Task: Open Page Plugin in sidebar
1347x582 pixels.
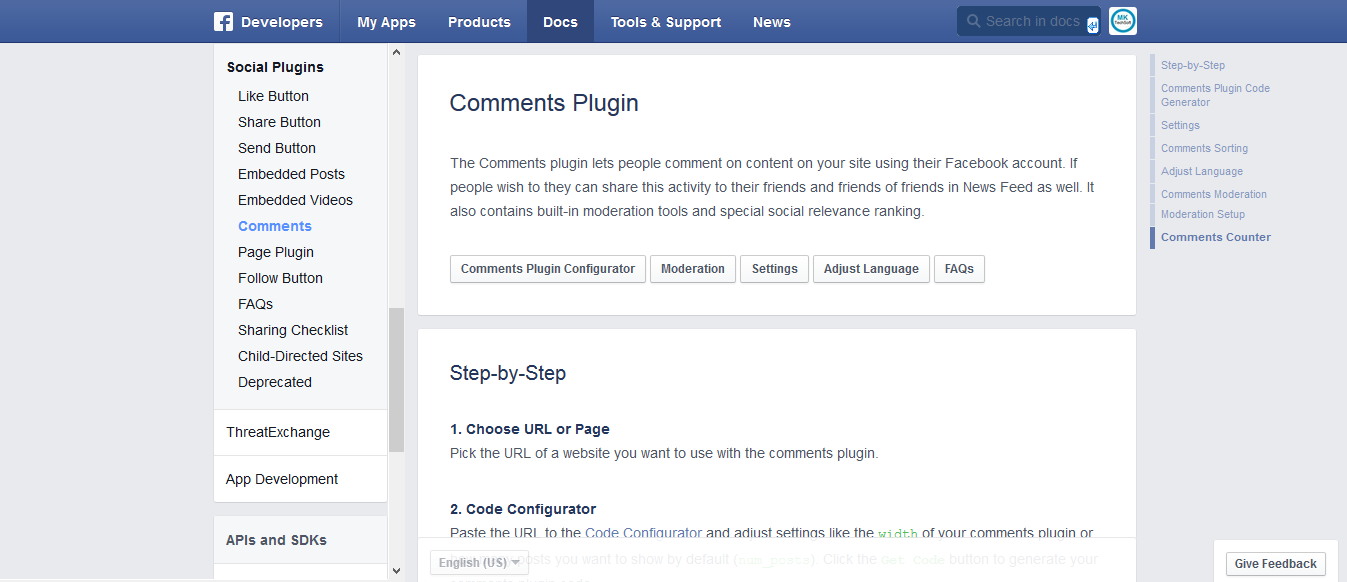Action: click(276, 252)
